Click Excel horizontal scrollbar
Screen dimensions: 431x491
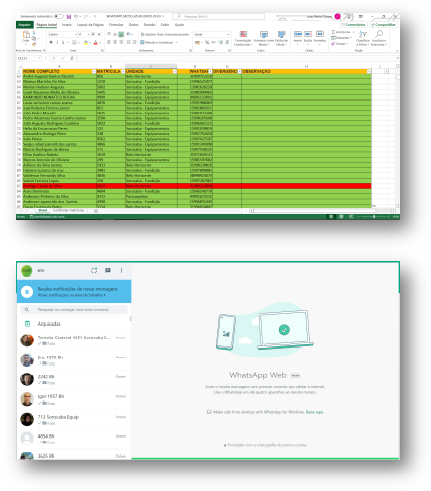pyautogui.click(x=313, y=211)
